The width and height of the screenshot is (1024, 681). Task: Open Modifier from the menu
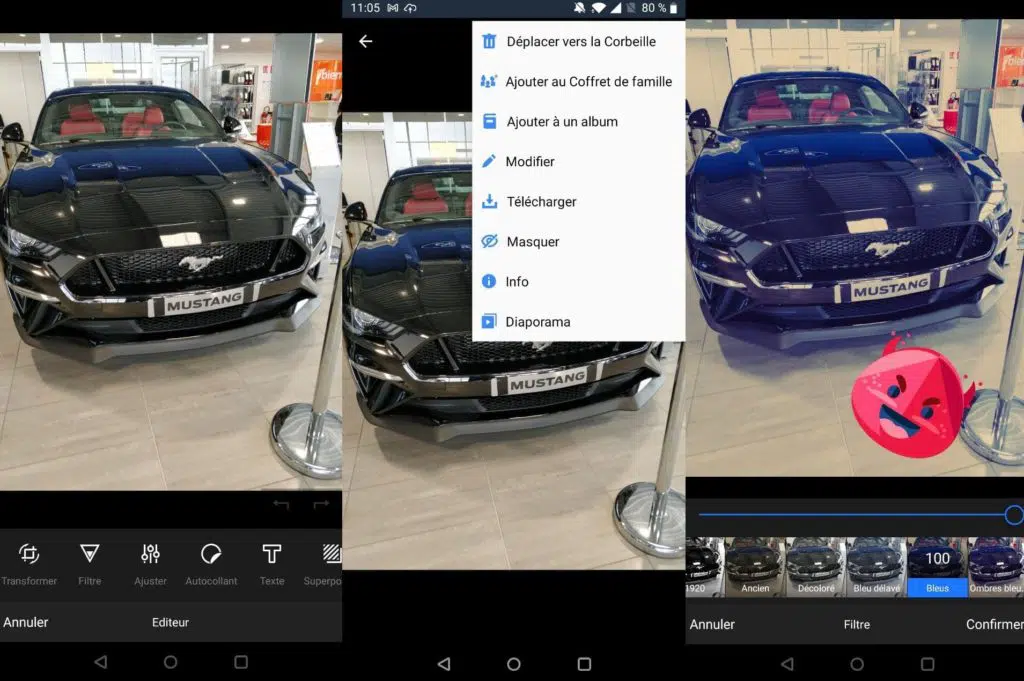[579, 161]
